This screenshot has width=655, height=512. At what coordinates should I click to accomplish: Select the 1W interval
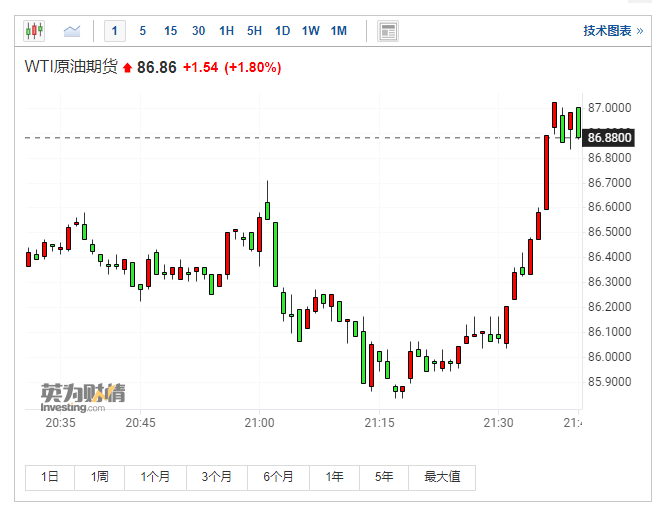[x=310, y=31]
